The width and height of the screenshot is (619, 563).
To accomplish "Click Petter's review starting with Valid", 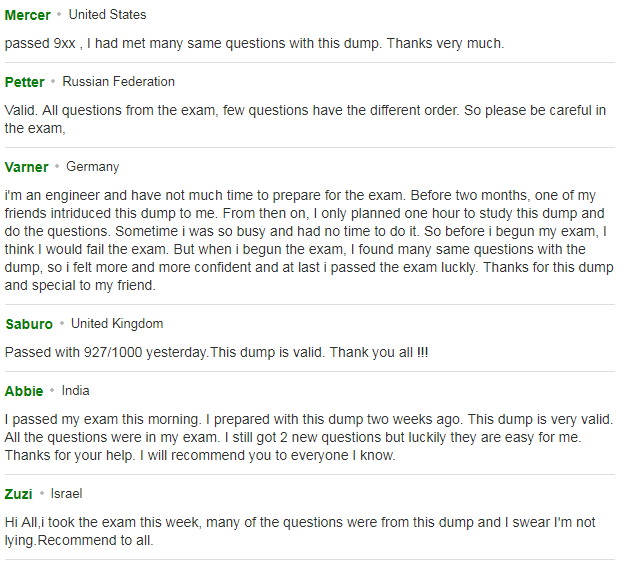I will (305, 119).
